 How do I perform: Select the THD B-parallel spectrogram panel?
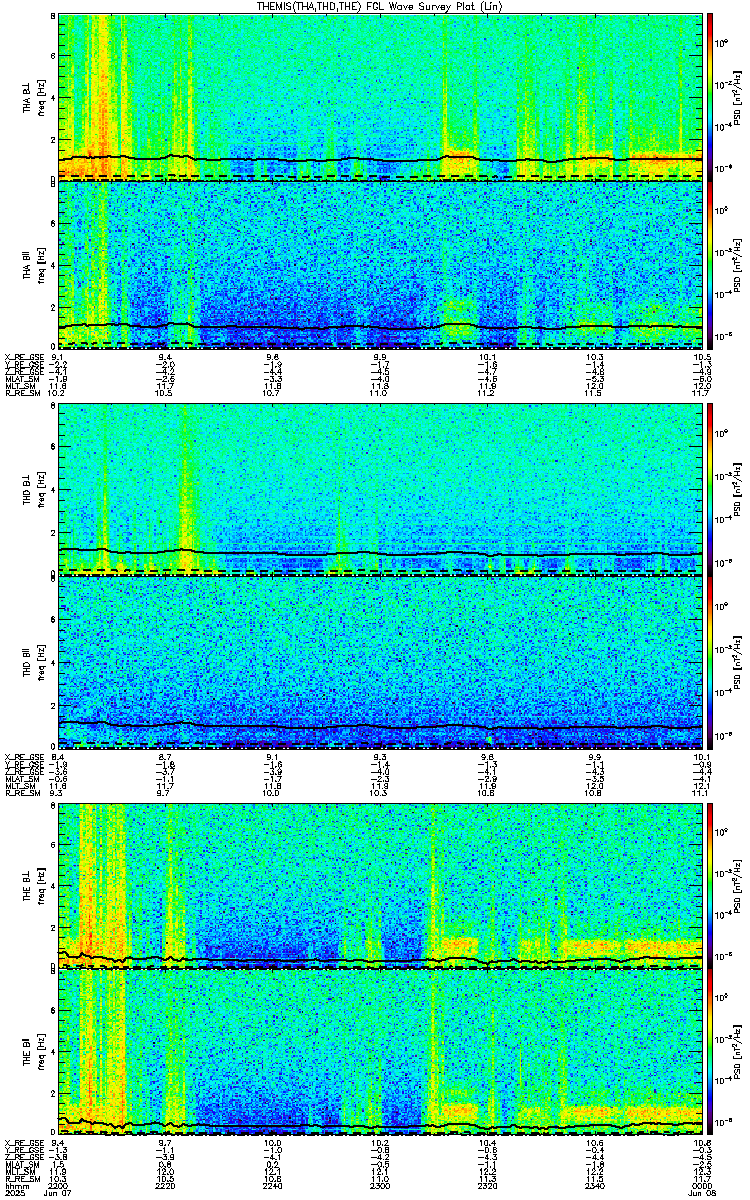[380, 662]
